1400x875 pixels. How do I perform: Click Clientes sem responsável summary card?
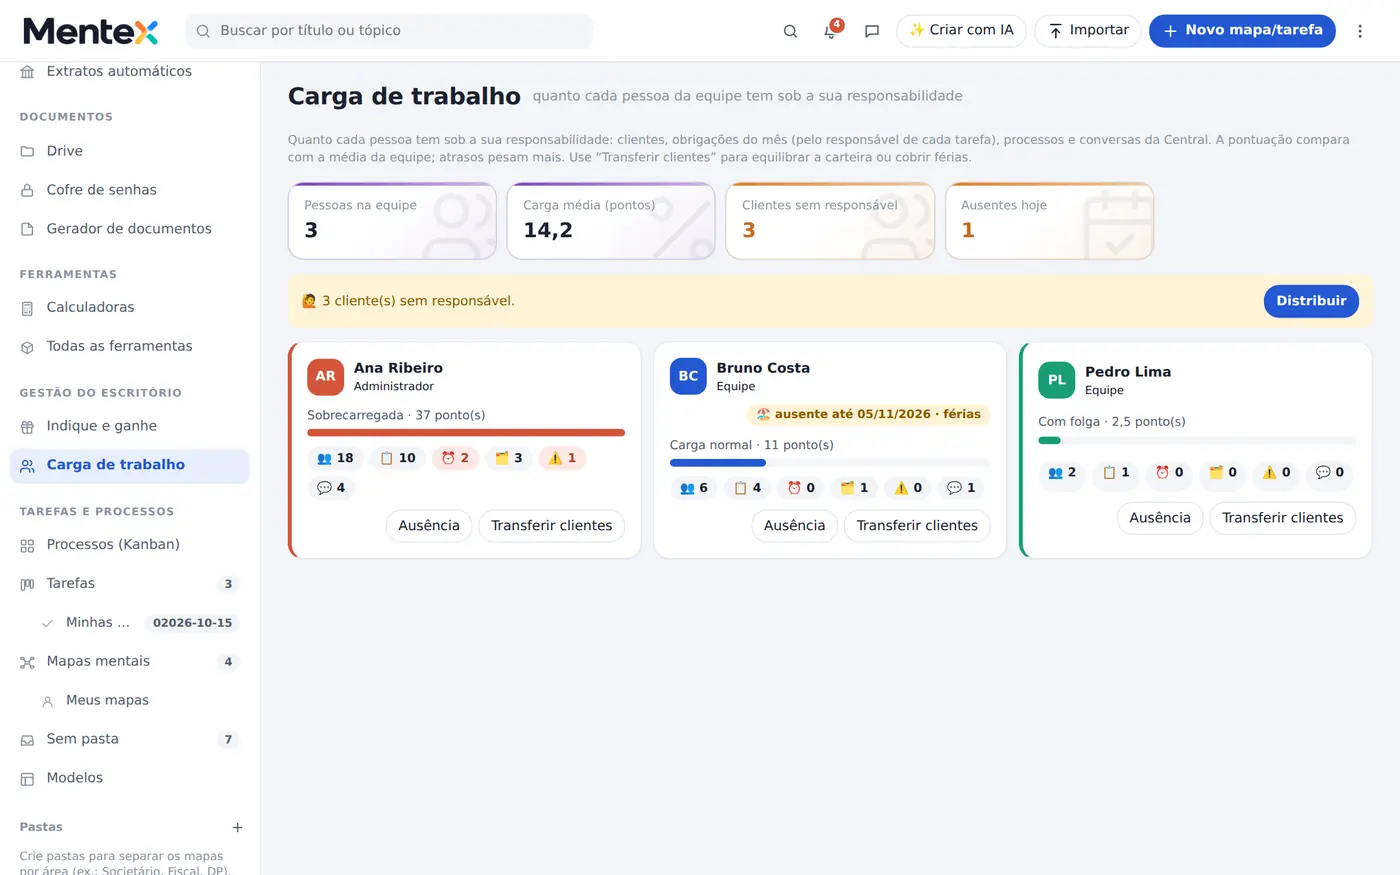830,221
